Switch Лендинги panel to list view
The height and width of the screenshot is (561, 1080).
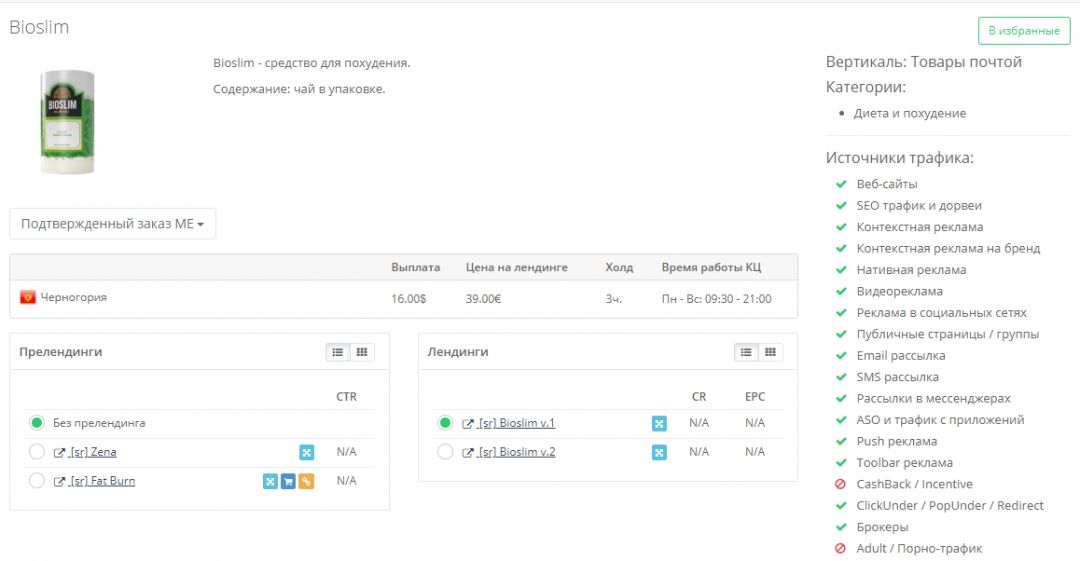(746, 352)
